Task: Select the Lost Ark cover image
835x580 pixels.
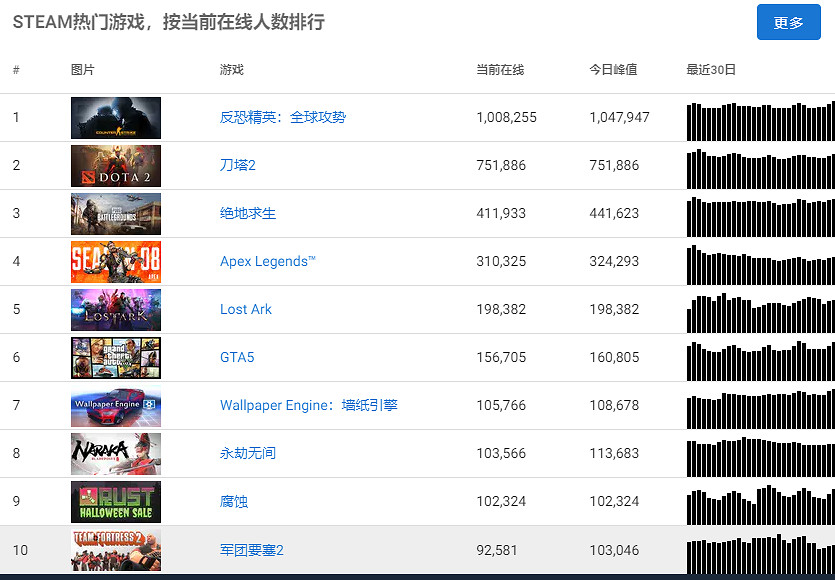Action: tap(115, 309)
